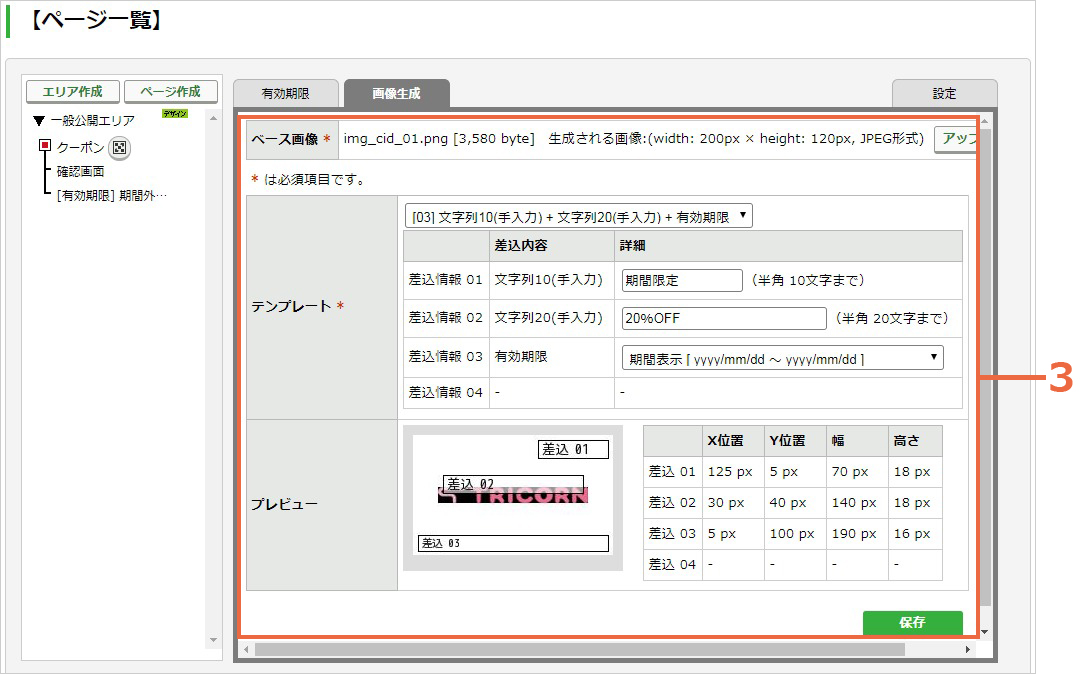1084x674 pixels.
Task: Click the QR code icon beside クーポン
Action: tap(120, 148)
